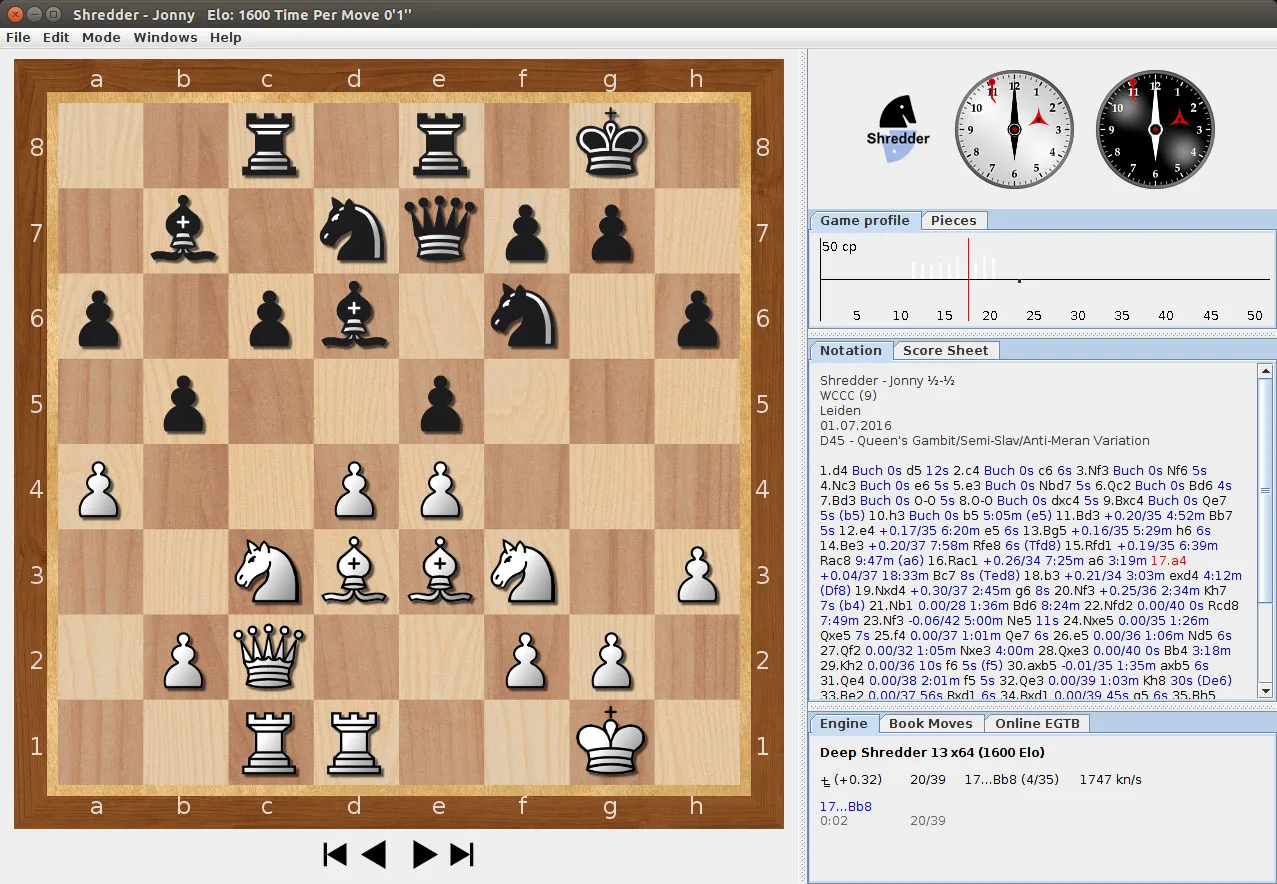1277x884 pixels.
Task: Select the black bishop on b7
Action: tap(184, 231)
